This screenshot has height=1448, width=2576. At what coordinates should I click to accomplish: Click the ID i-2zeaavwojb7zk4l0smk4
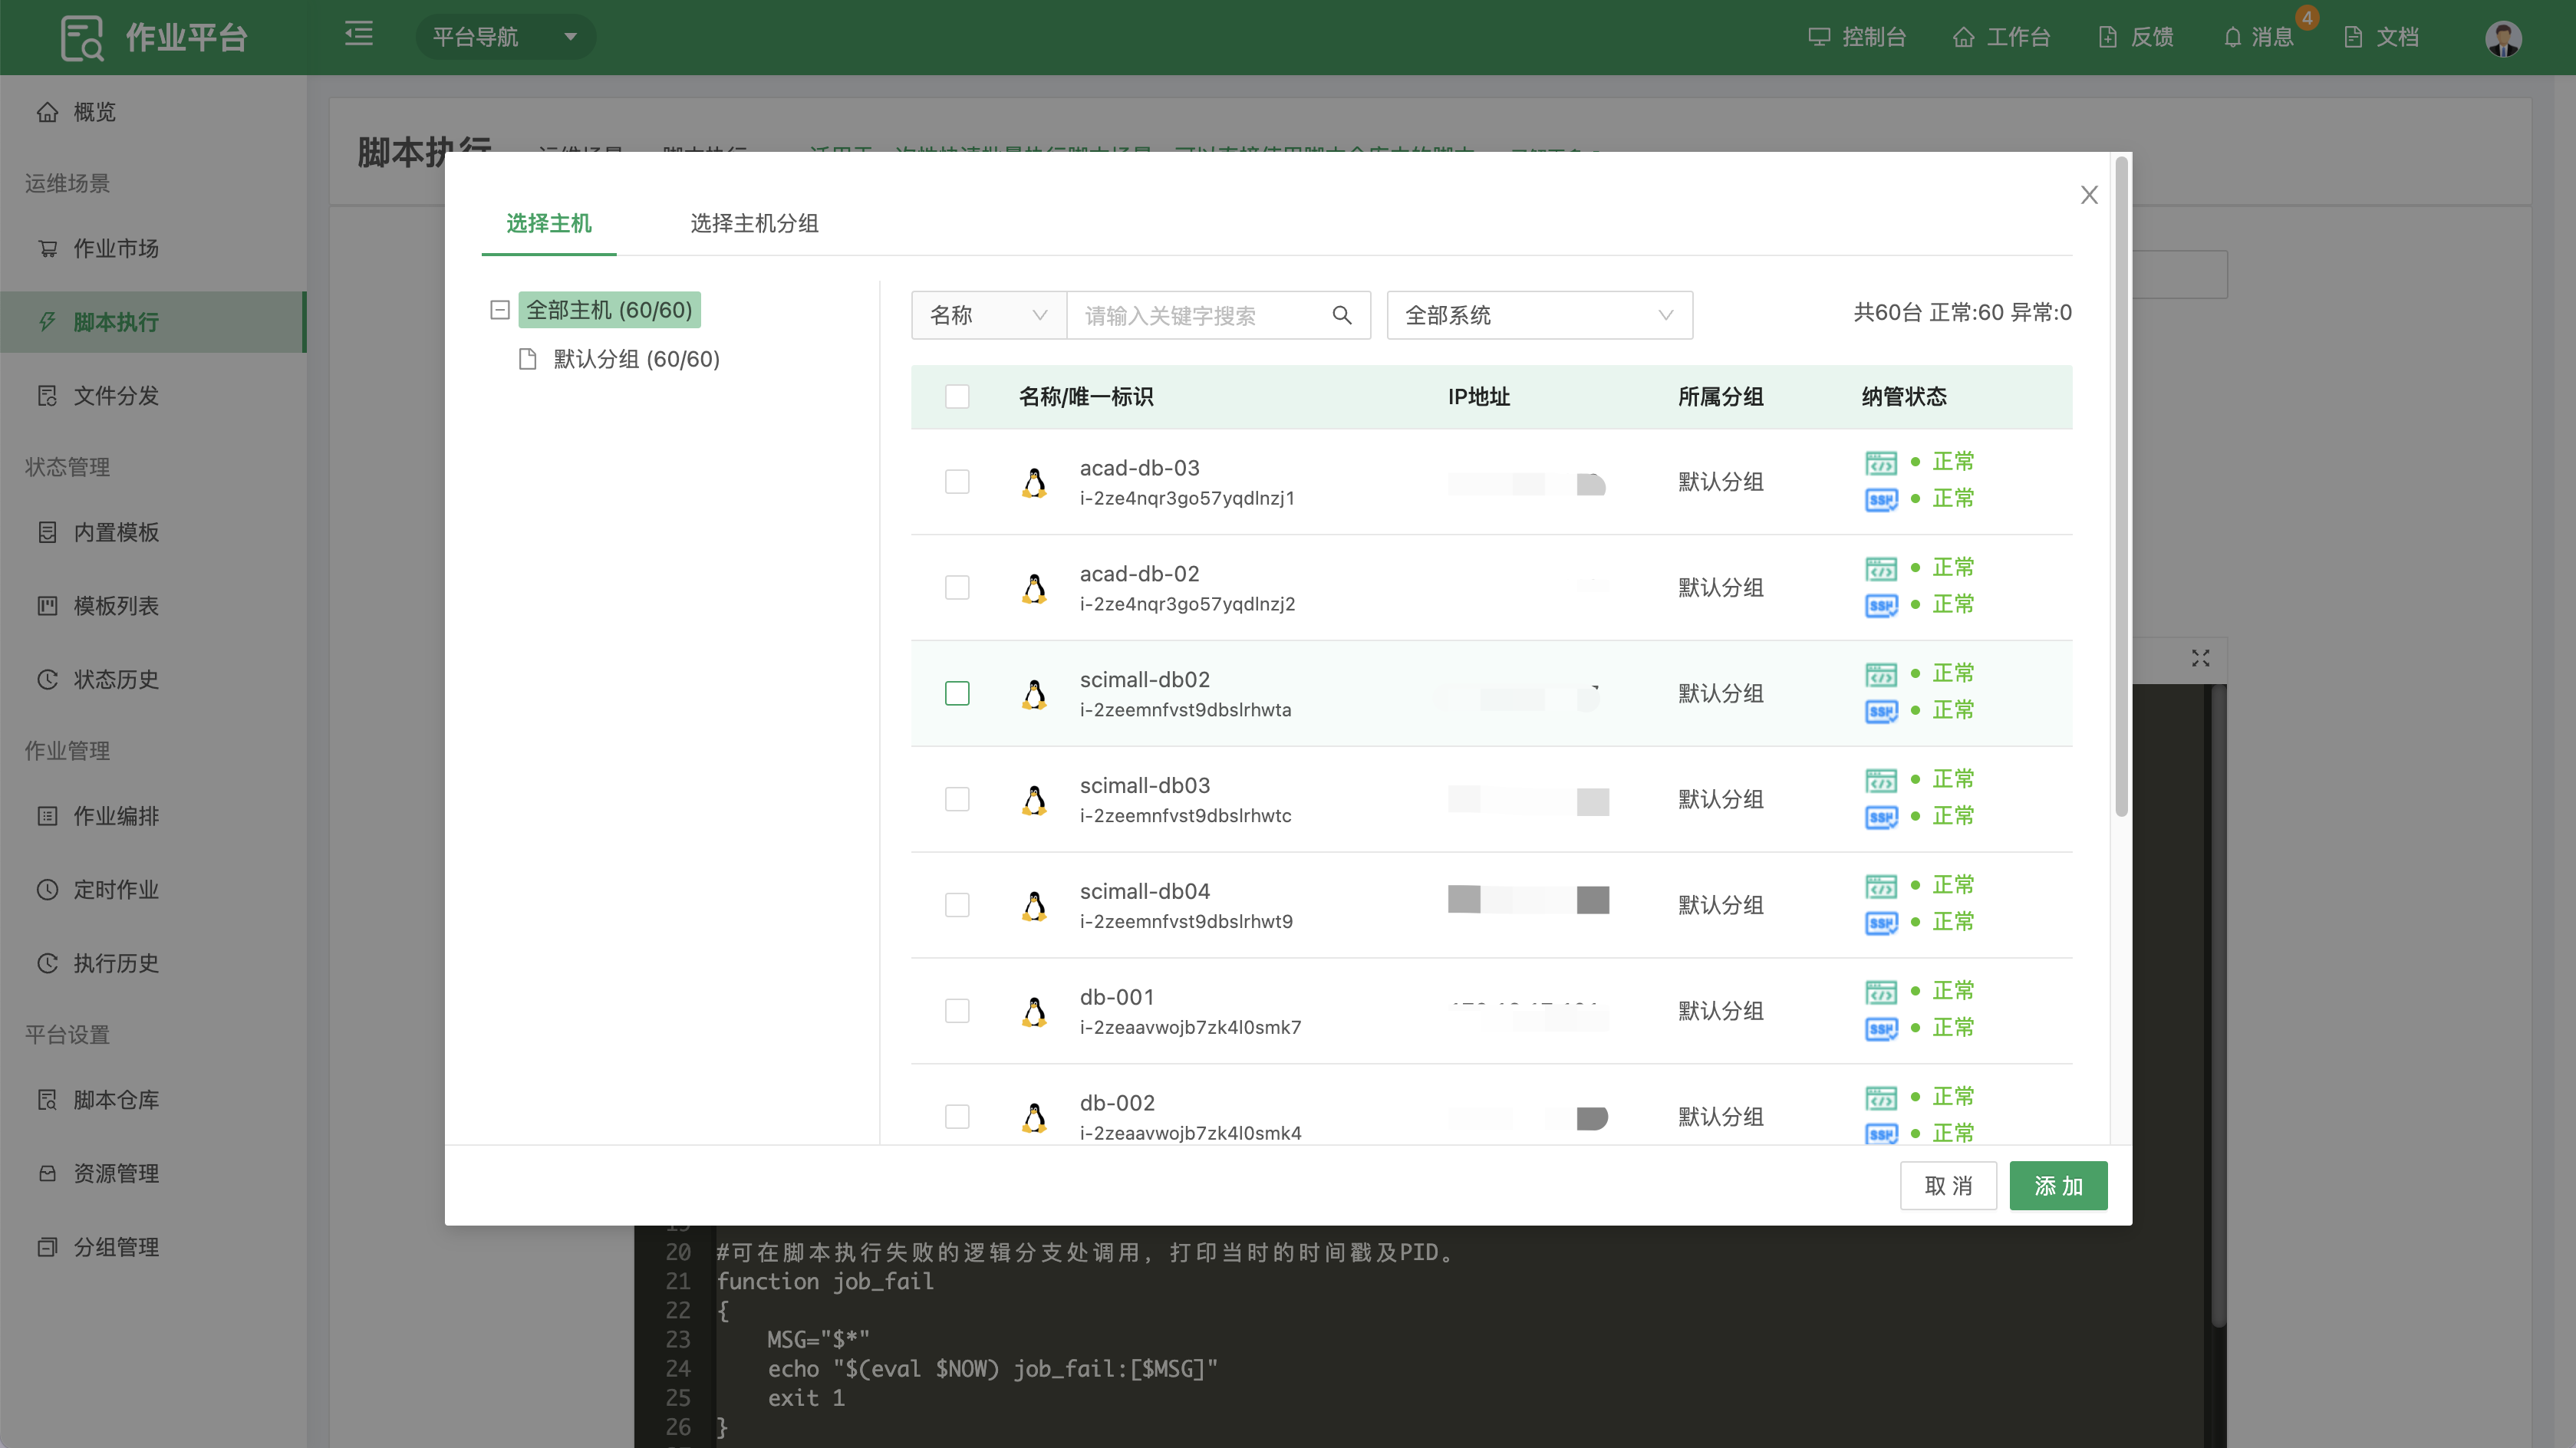[x=1190, y=1133]
